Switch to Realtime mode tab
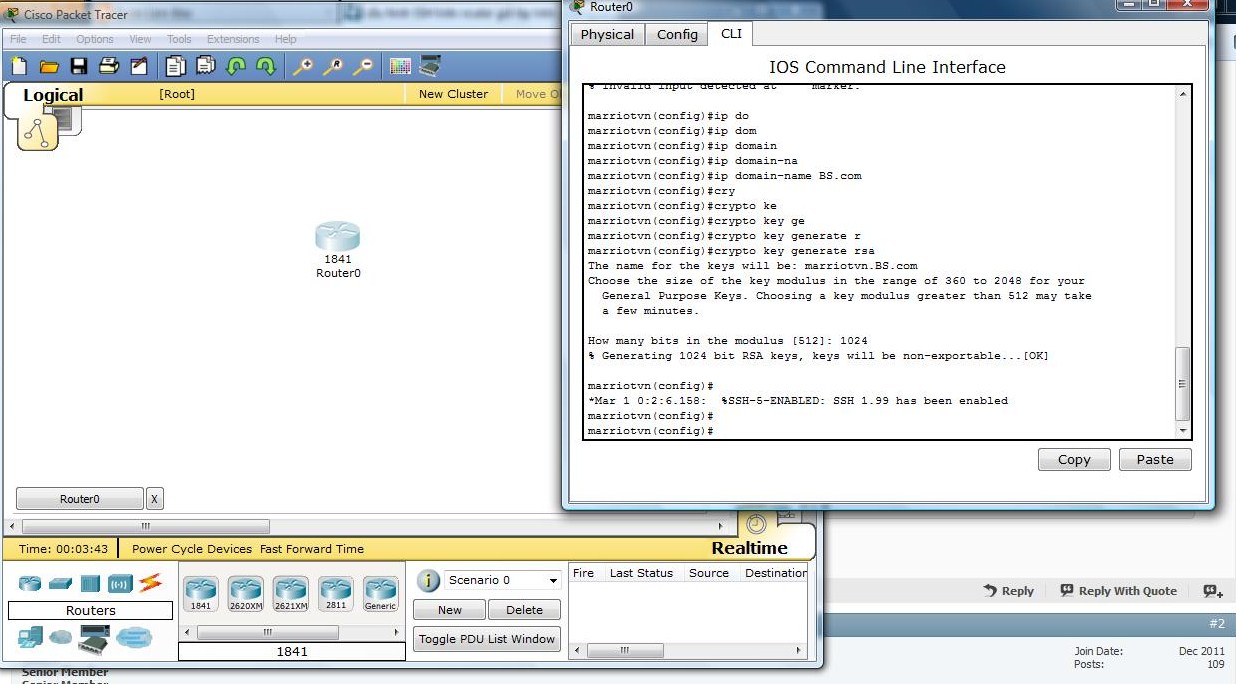Image resolution: width=1236 pixels, height=684 pixels. [x=749, y=548]
